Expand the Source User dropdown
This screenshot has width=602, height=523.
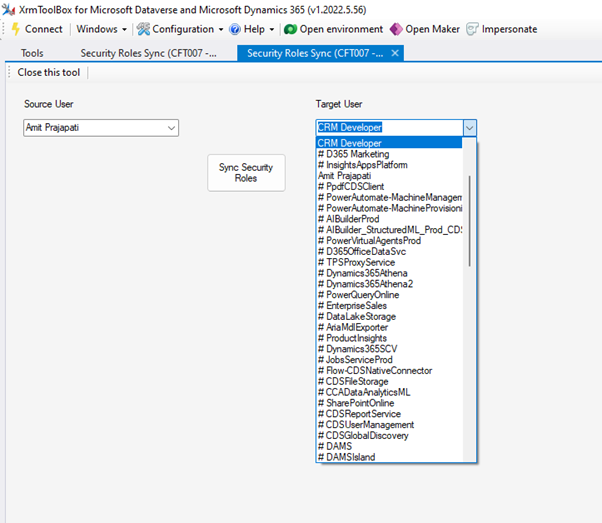tap(171, 128)
